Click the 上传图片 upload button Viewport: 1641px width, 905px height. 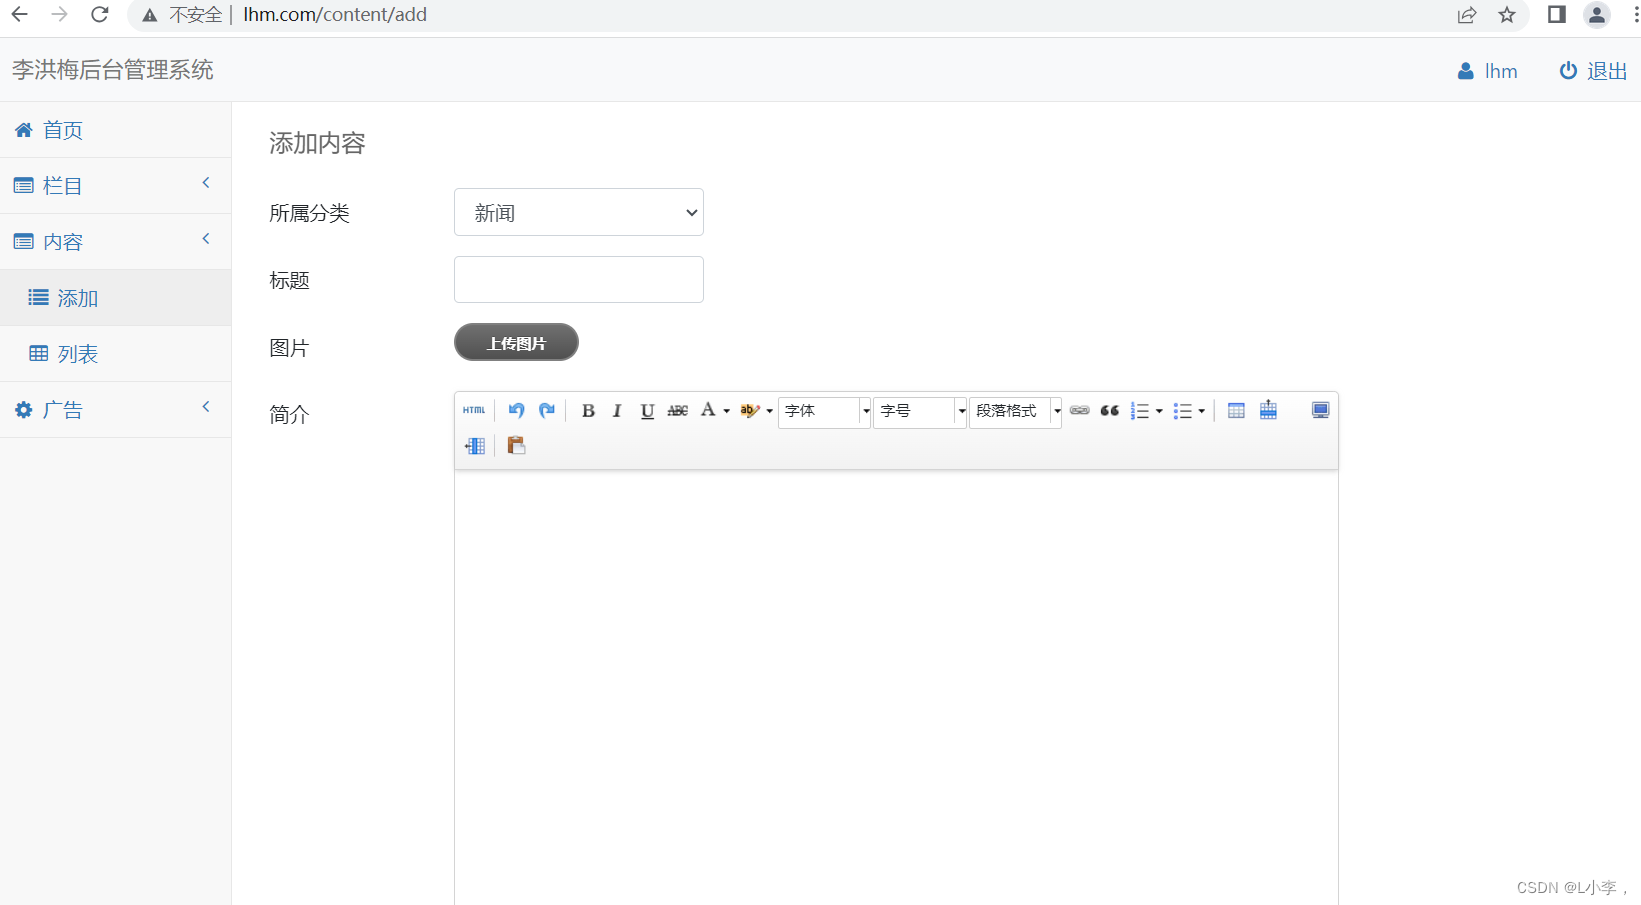tap(516, 342)
